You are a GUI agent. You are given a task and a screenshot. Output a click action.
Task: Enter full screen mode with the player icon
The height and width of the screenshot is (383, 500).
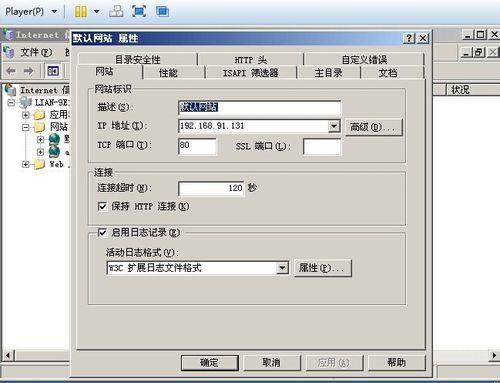coord(139,11)
